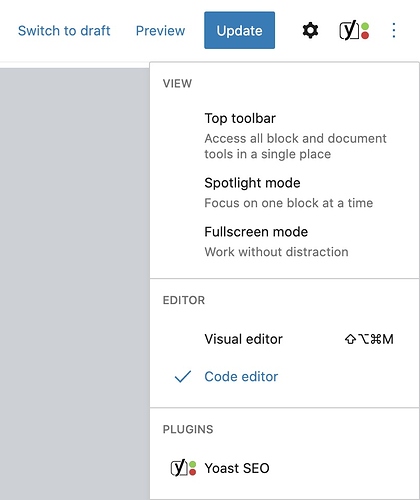
Task: Click 'Focus on one block at a time' description
Action: (x=289, y=203)
